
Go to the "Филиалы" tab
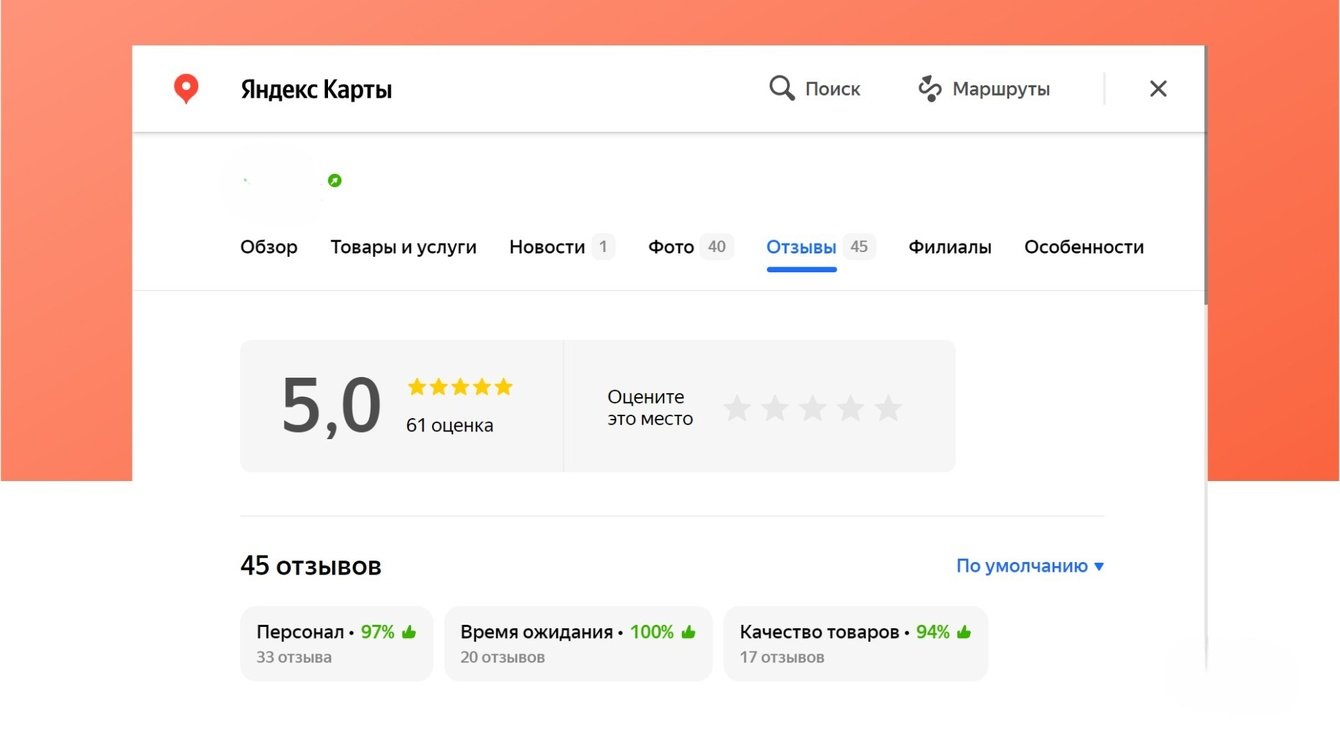coord(950,247)
